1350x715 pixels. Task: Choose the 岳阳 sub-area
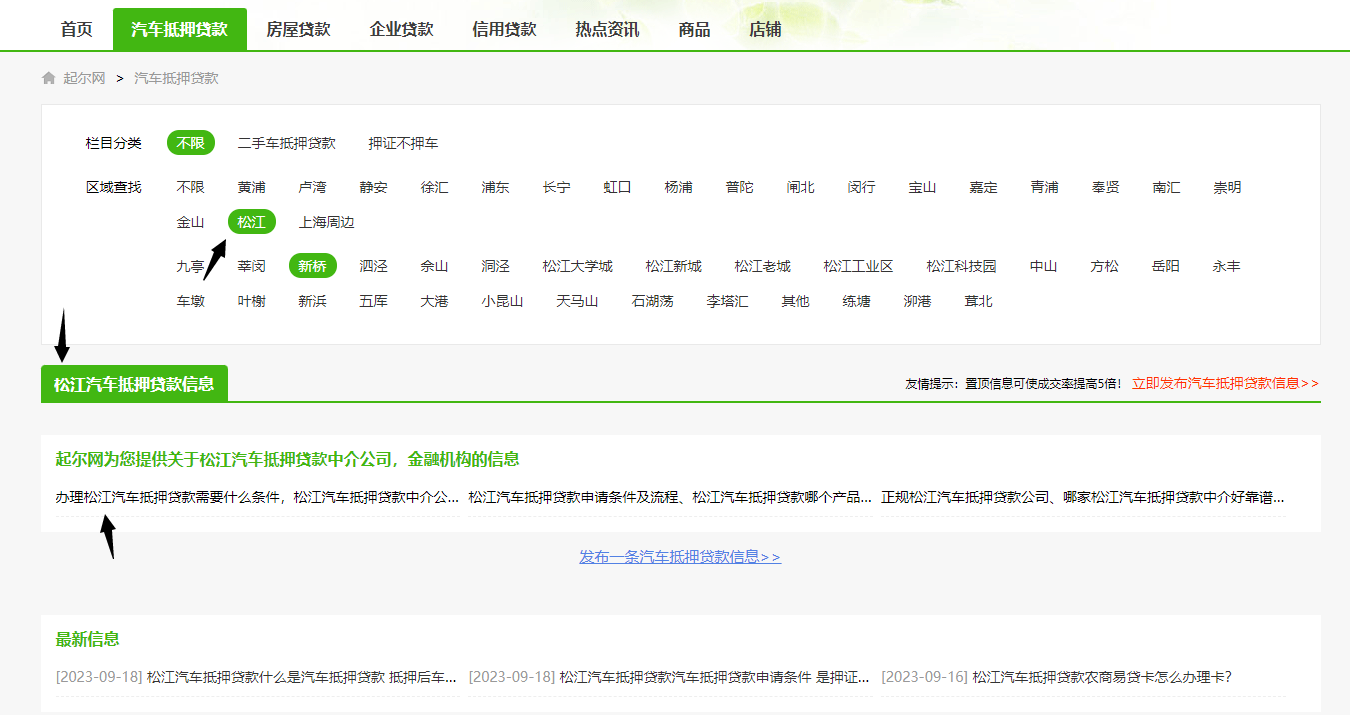coord(1166,266)
